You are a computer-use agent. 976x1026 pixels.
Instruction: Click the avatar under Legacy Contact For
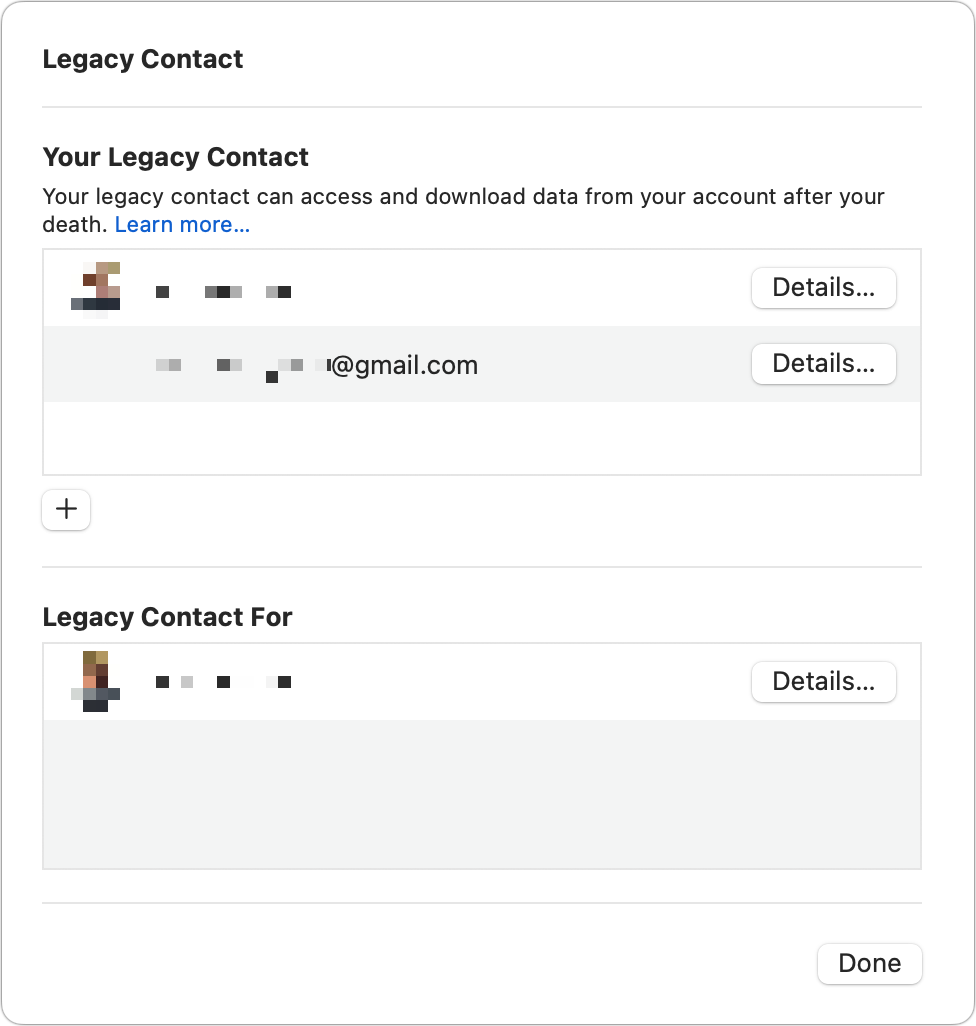coord(96,681)
